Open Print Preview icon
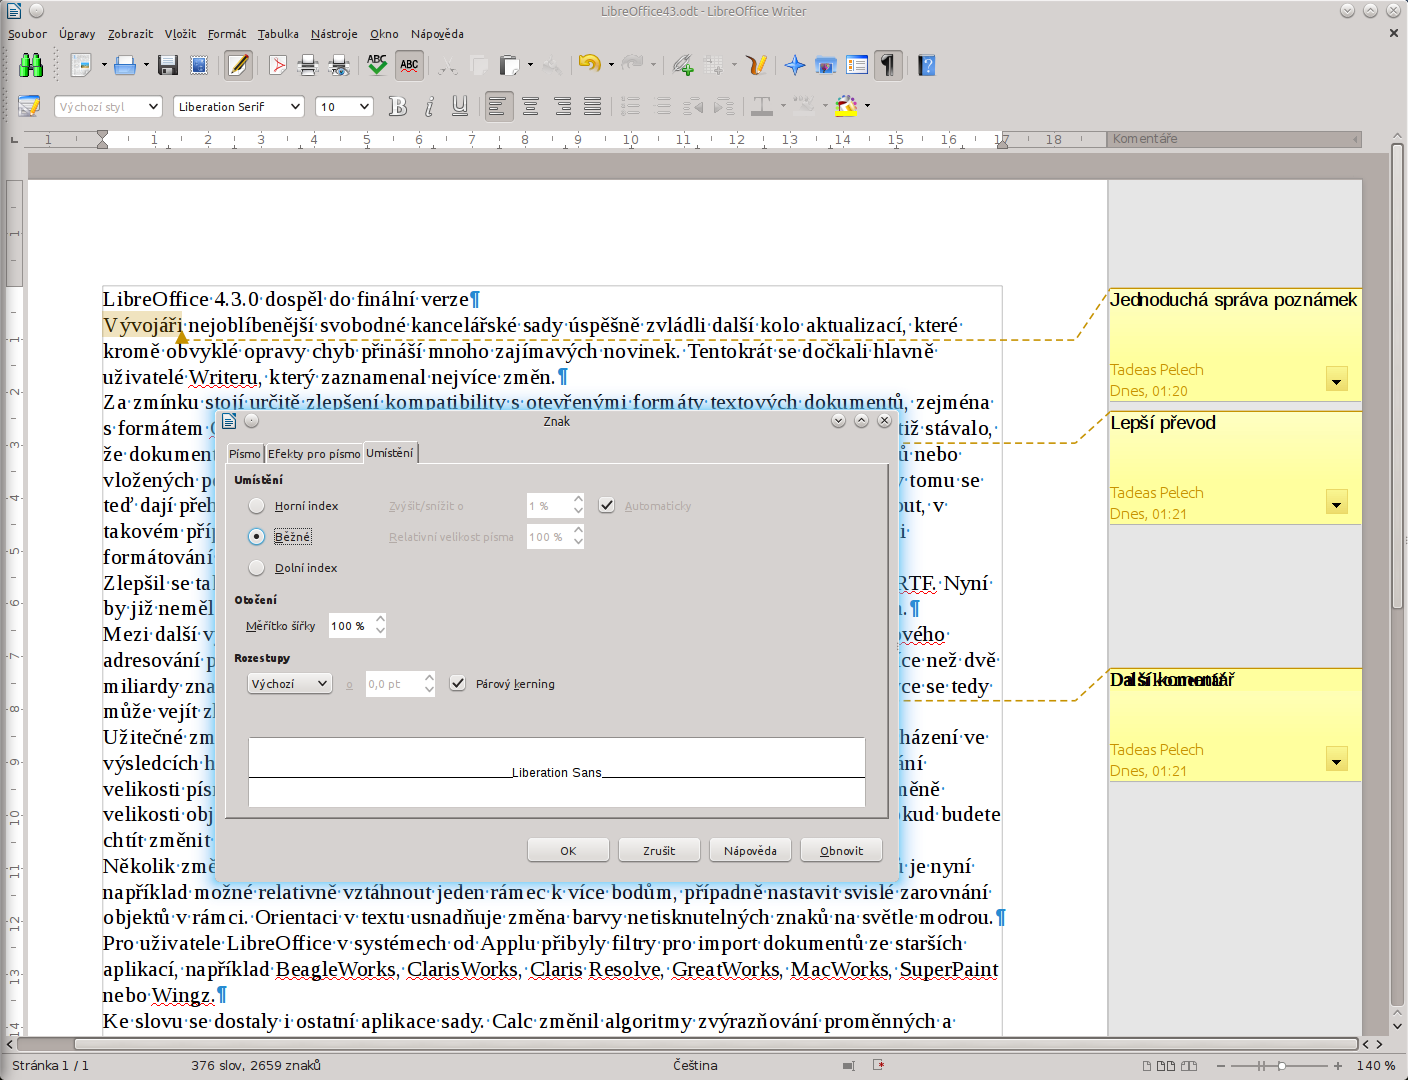Image resolution: width=1408 pixels, height=1080 pixels. tap(340, 66)
